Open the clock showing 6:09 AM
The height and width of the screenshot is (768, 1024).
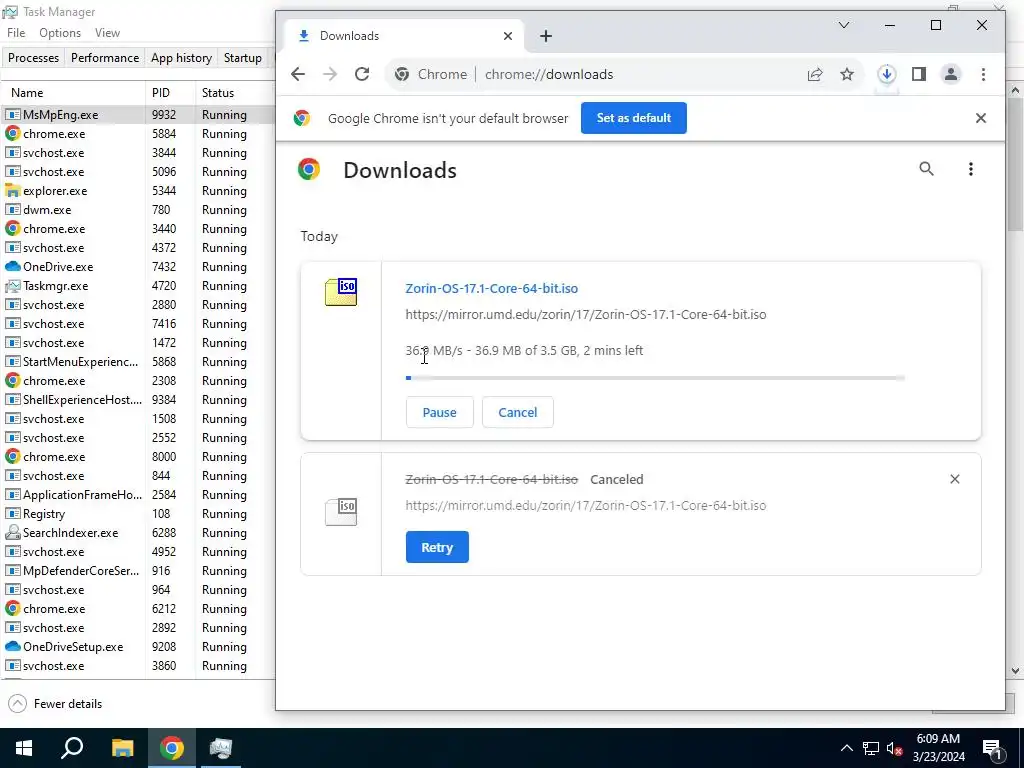(x=938, y=748)
